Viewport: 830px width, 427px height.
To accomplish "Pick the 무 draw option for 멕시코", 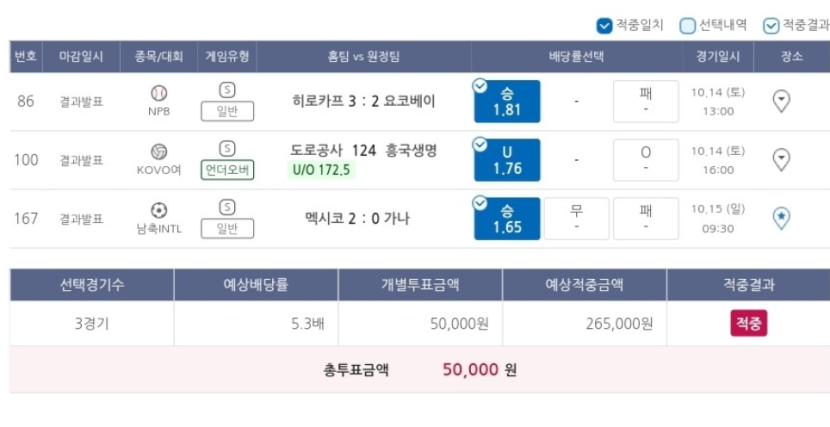I will click(576, 219).
